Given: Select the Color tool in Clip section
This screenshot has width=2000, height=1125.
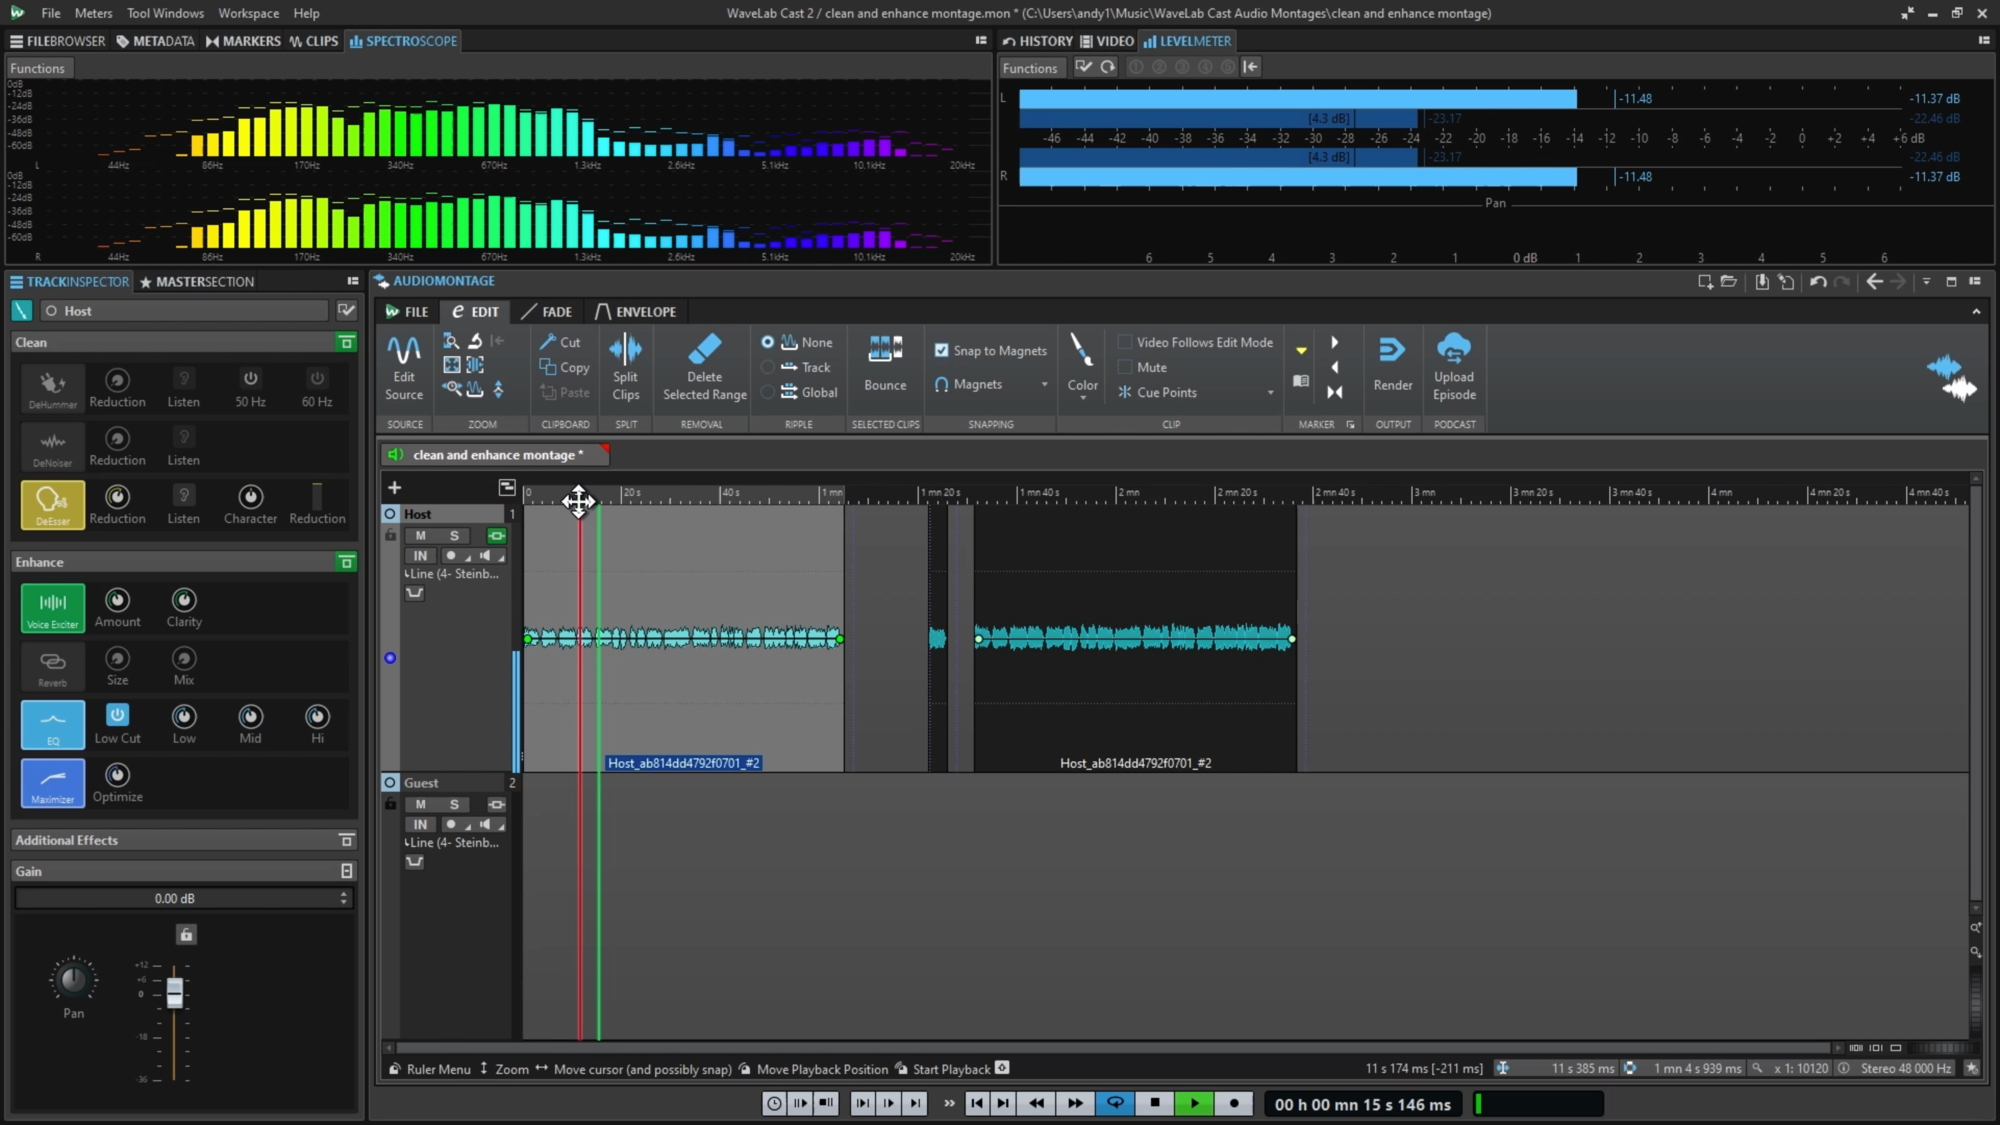Looking at the screenshot, I should click(x=1081, y=364).
